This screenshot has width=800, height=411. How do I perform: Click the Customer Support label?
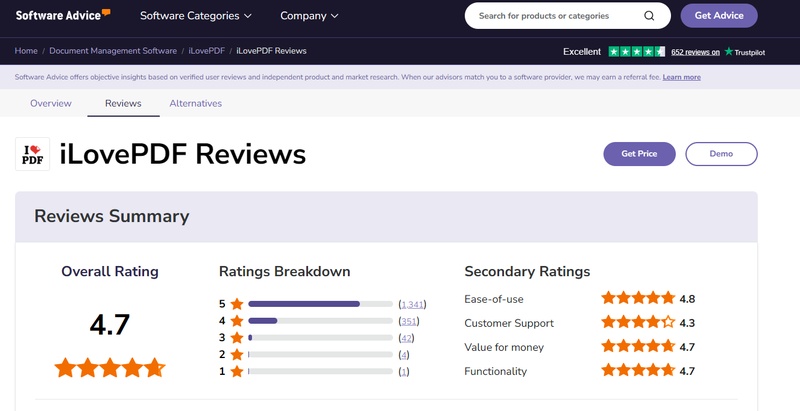pyautogui.click(x=509, y=323)
